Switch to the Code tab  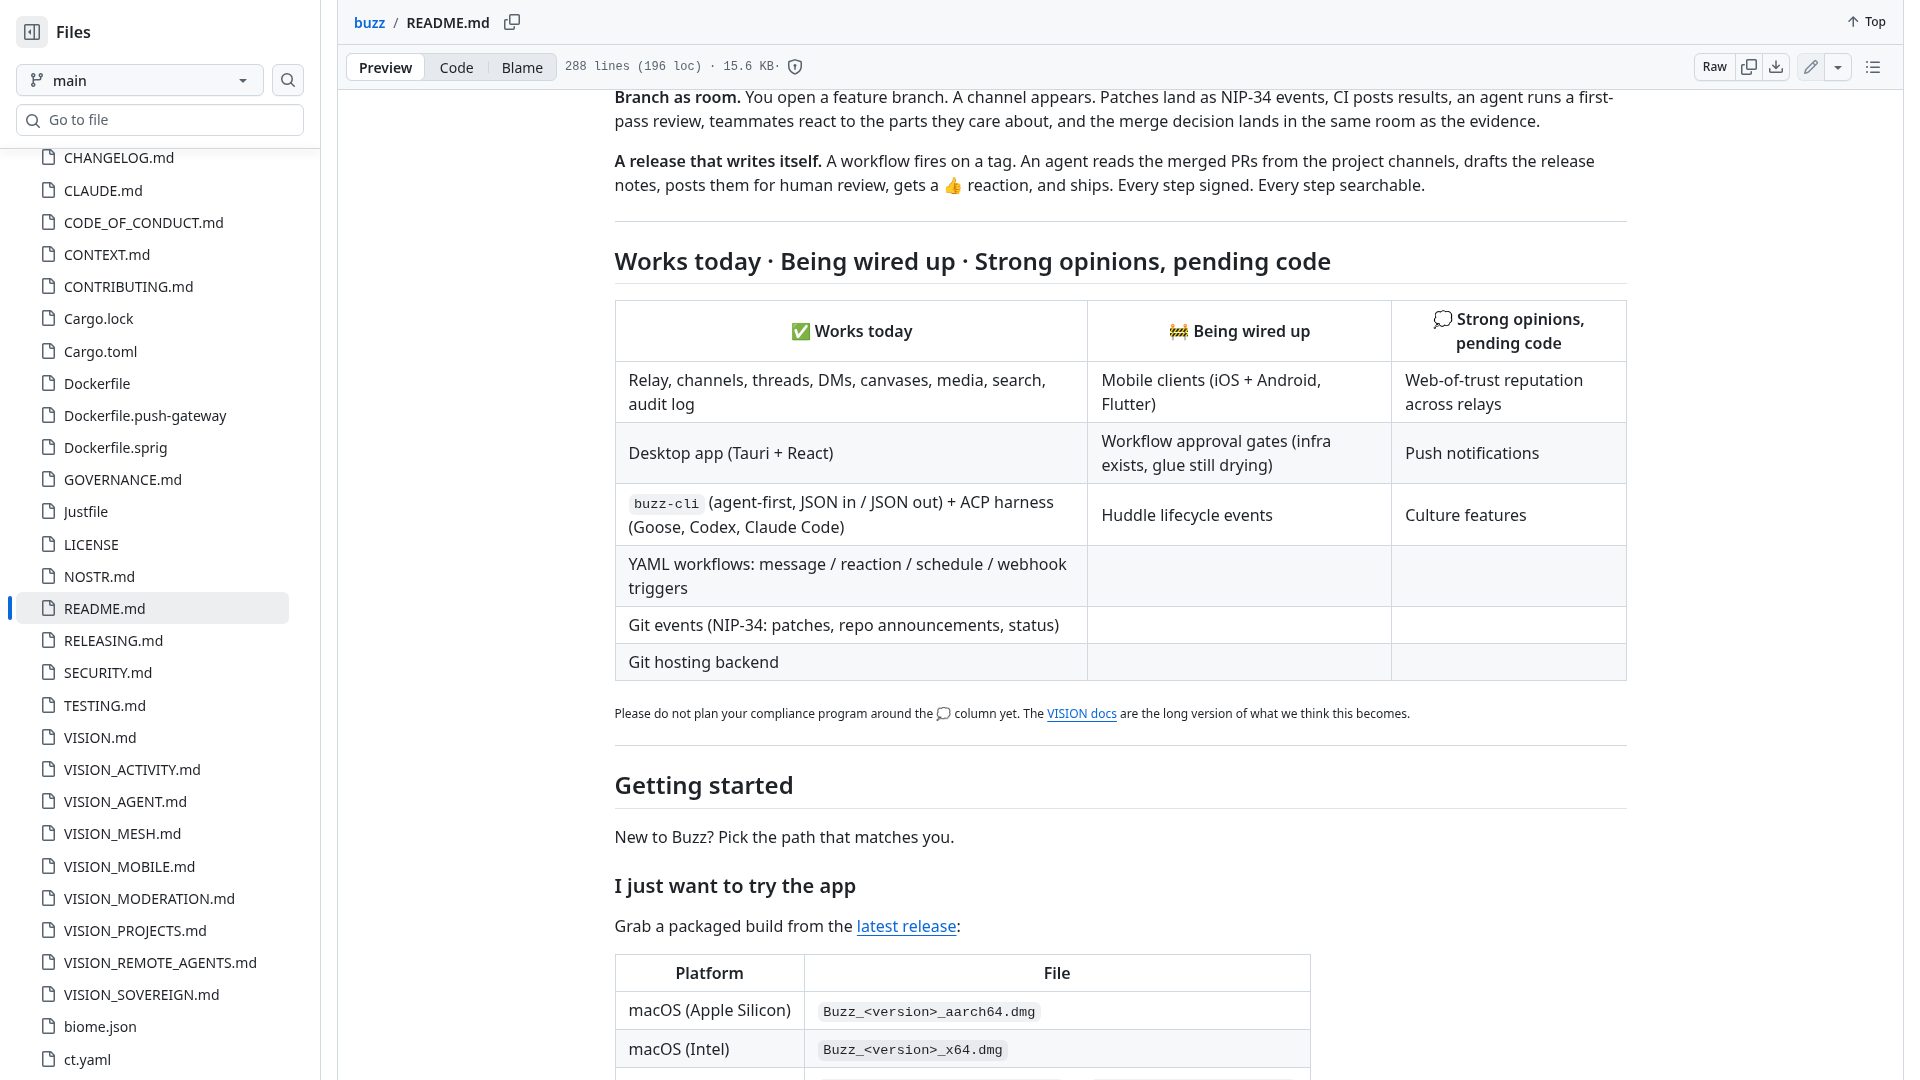[456, 67]
